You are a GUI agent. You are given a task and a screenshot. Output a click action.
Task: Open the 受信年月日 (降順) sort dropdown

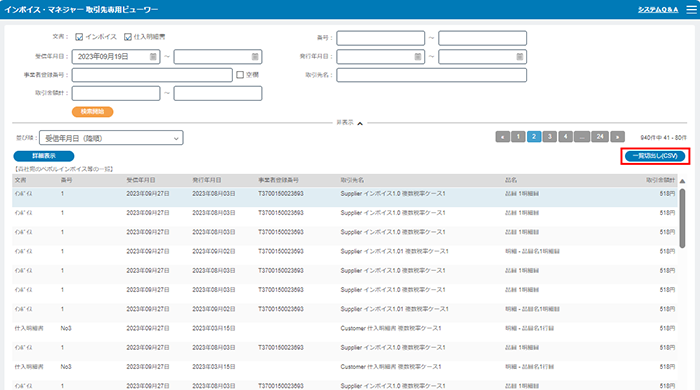pyautogui.click(x=111, y=138)
